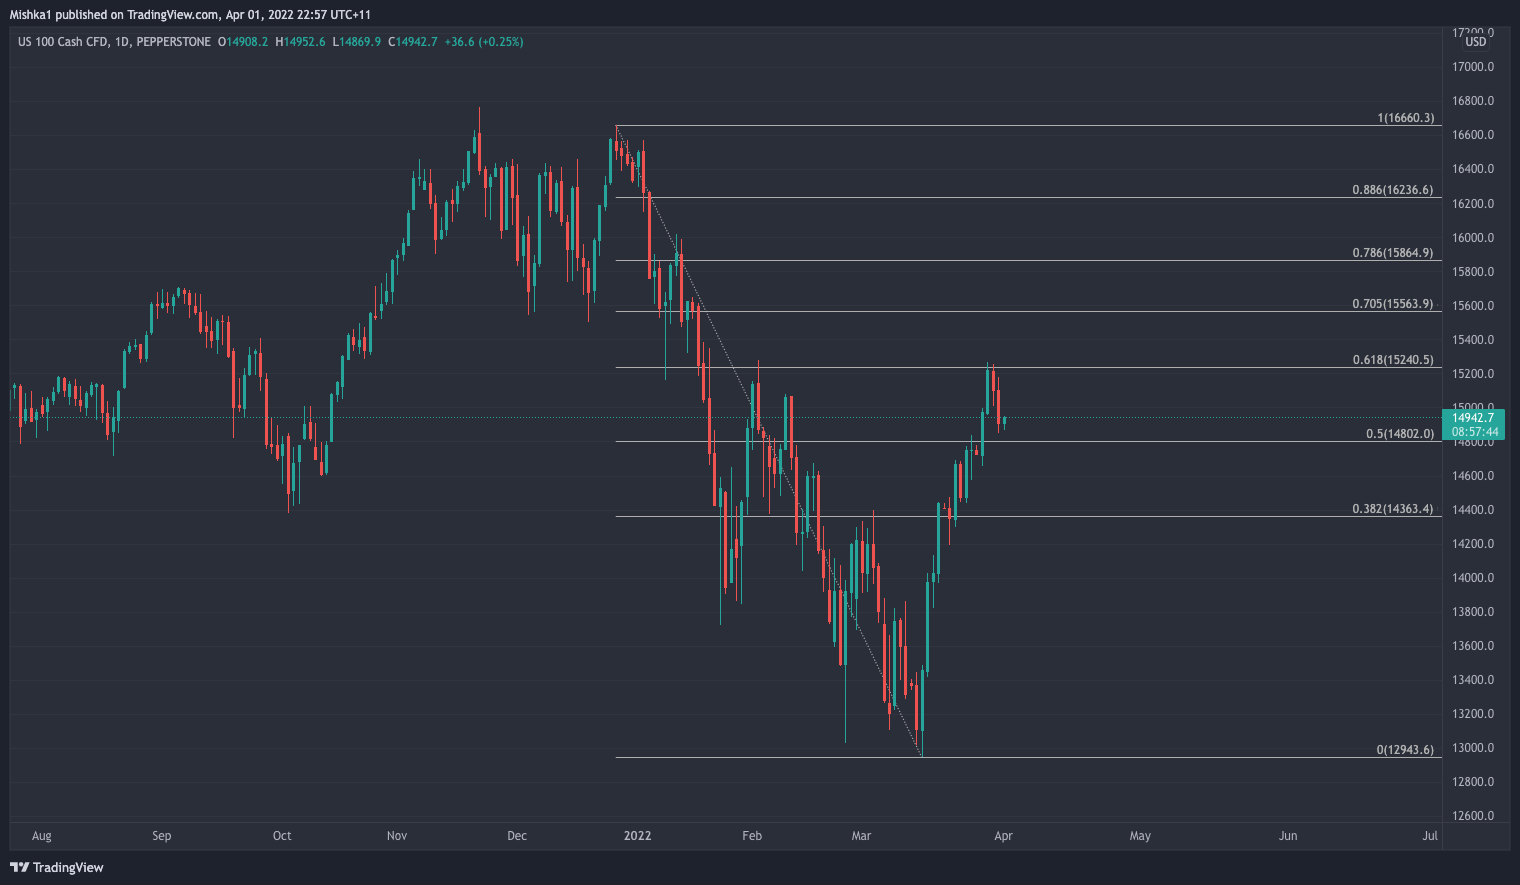Click the Fibonacci label 0.618(15240.5)

[1393, 360]
